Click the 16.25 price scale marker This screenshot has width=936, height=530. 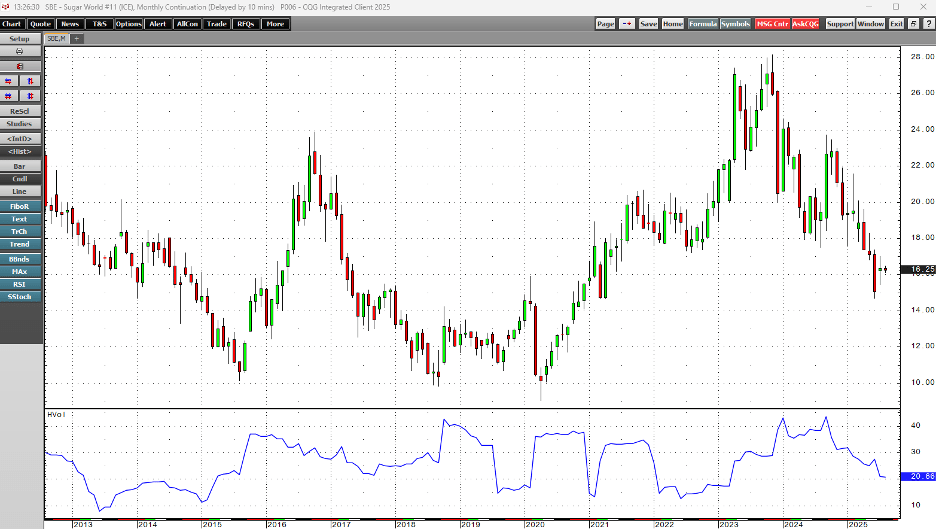click(x=919, y=270)
